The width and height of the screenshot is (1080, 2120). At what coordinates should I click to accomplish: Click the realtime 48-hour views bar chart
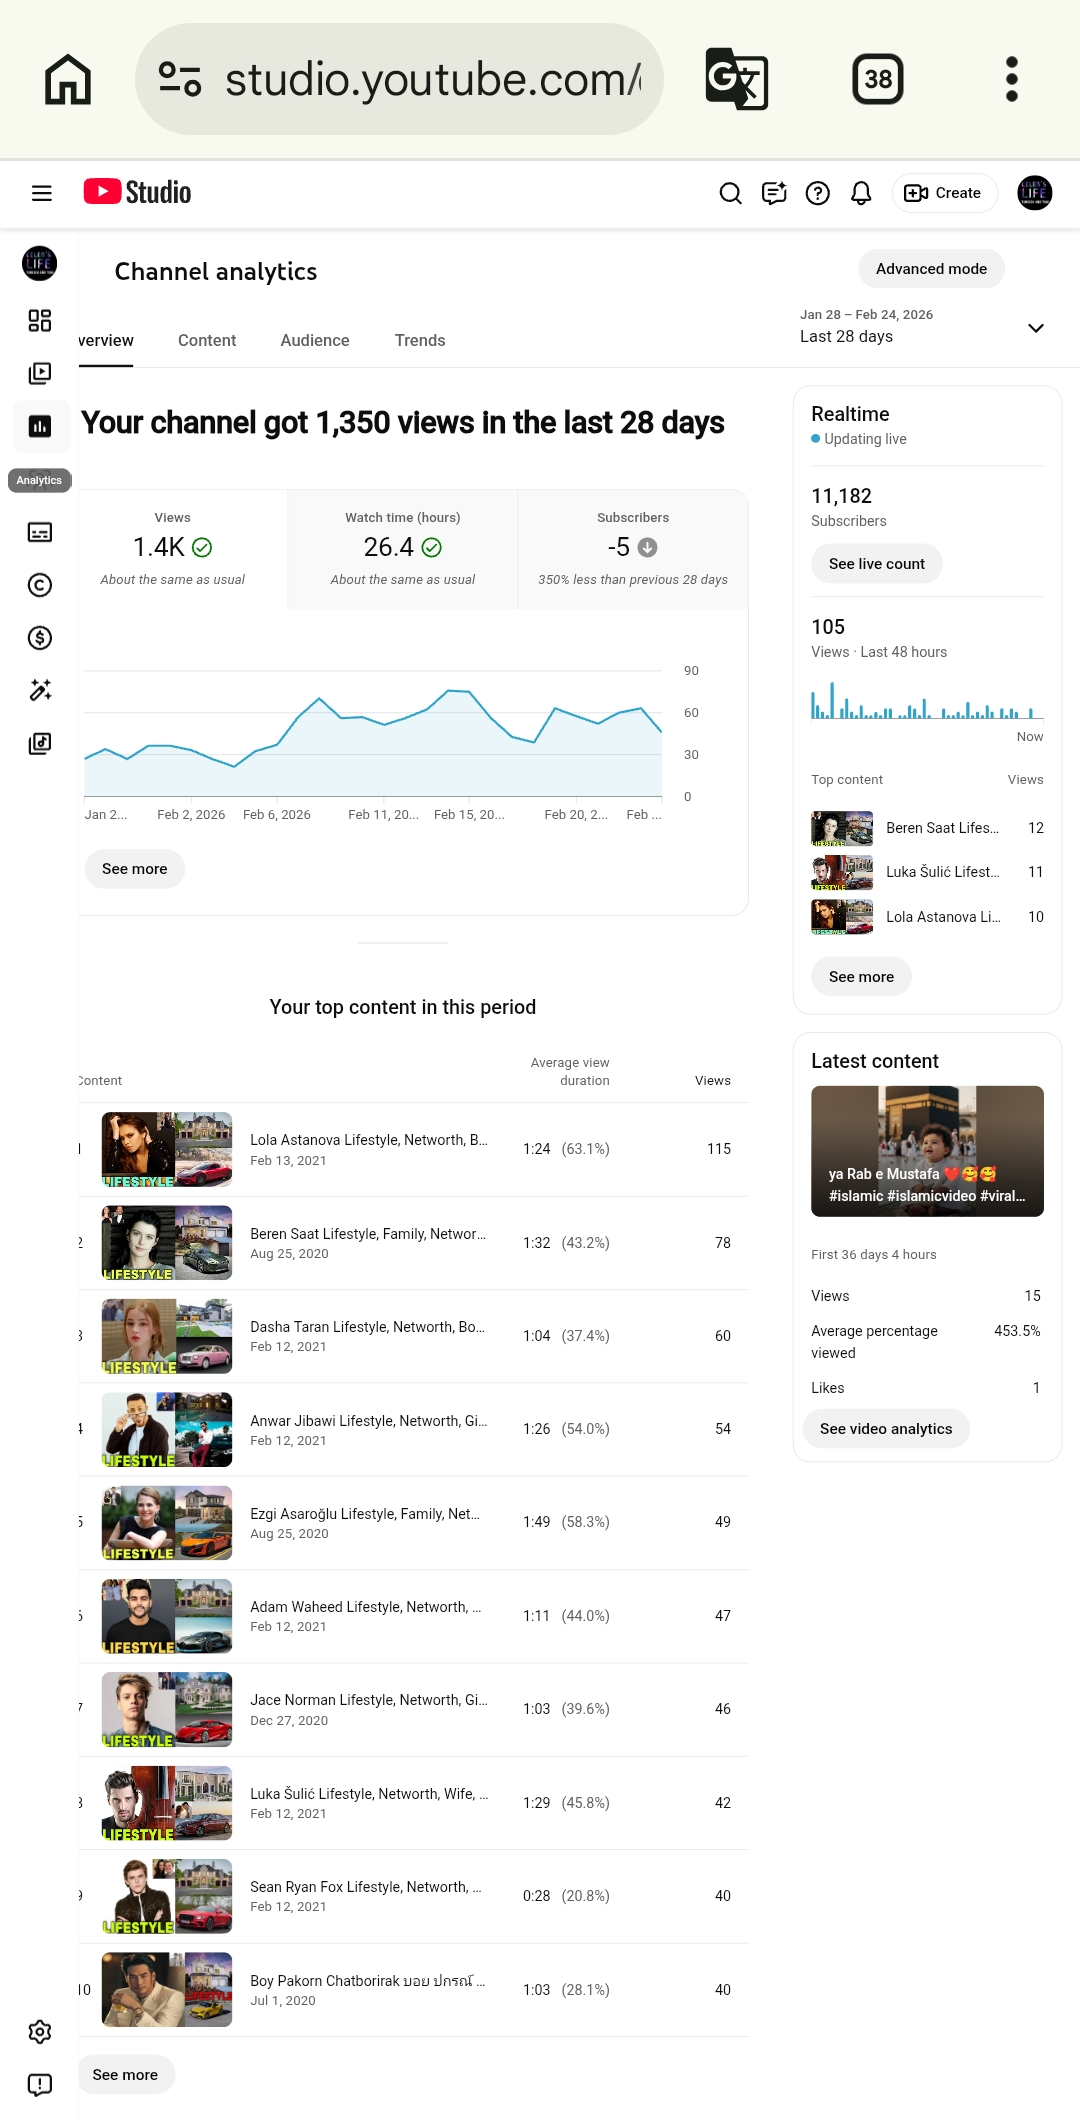(x=927, y=701)
